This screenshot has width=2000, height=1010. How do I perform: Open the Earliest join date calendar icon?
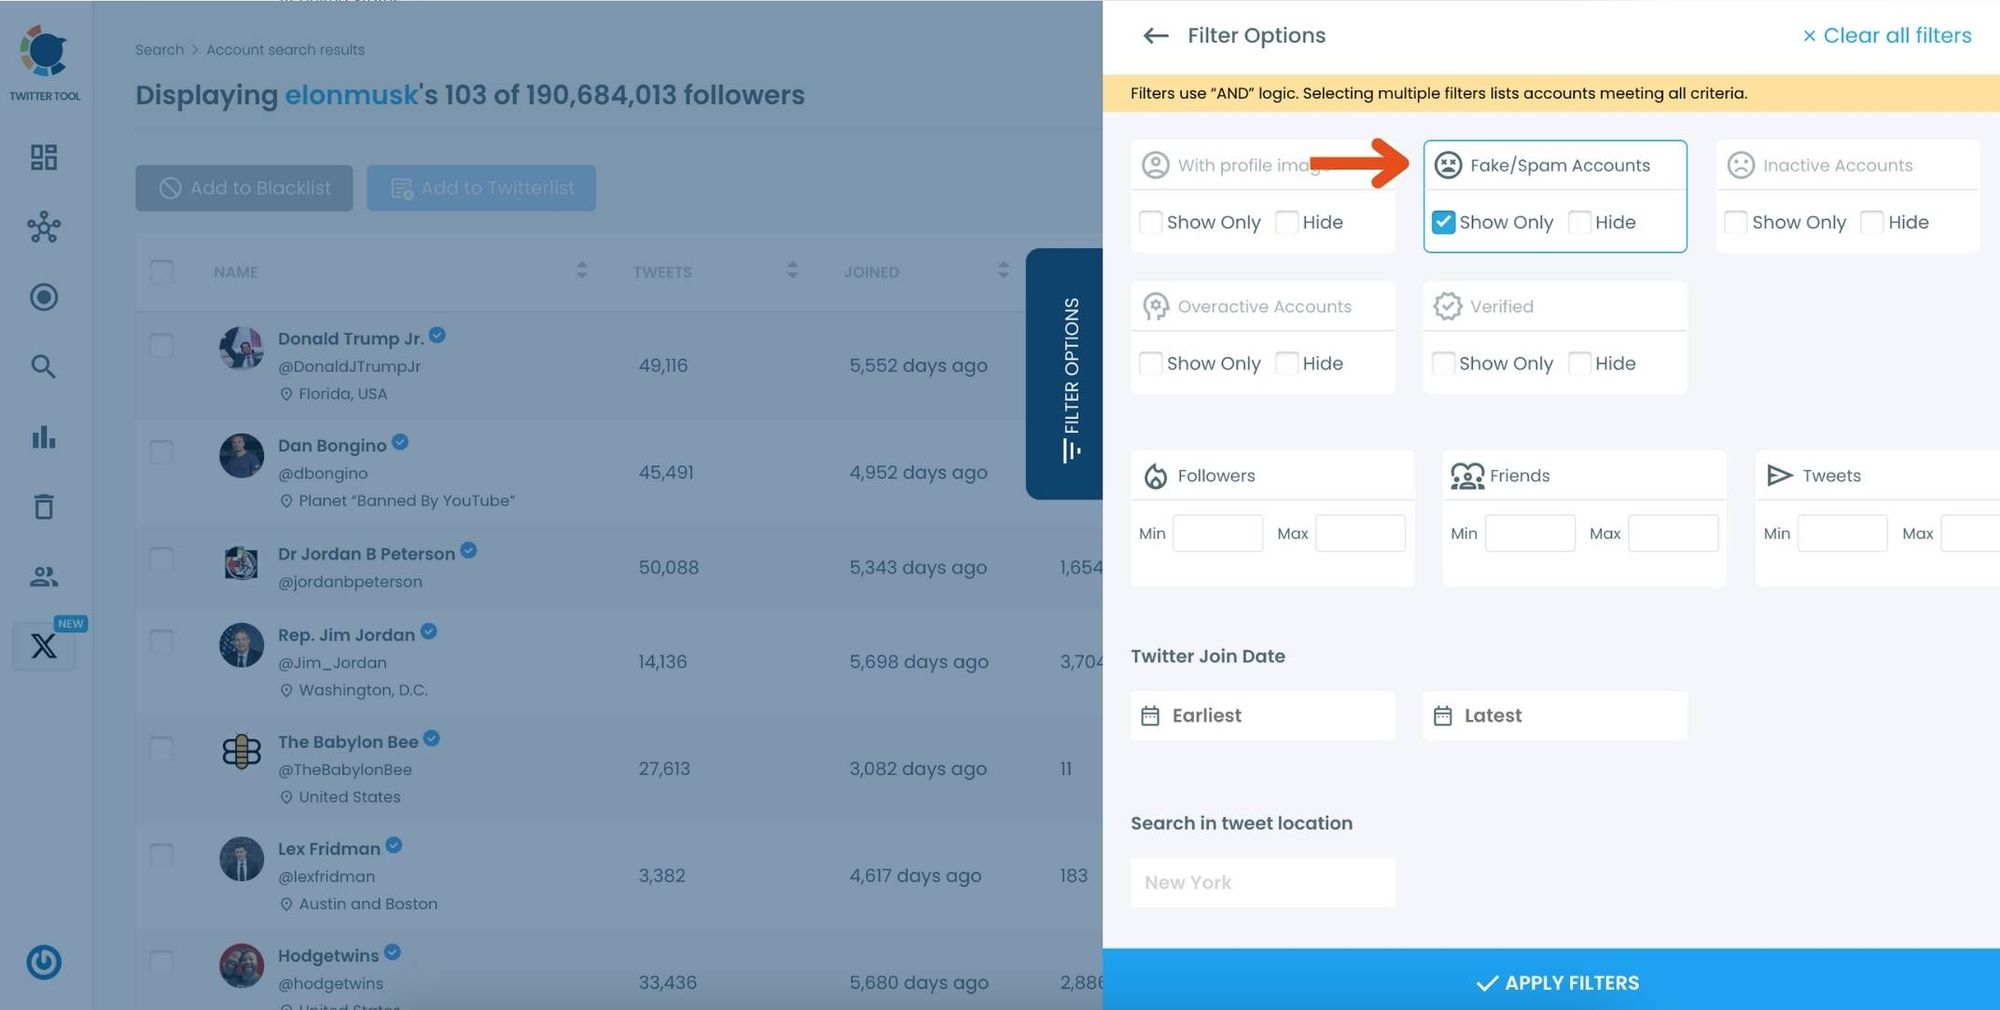pos(1152,715)
